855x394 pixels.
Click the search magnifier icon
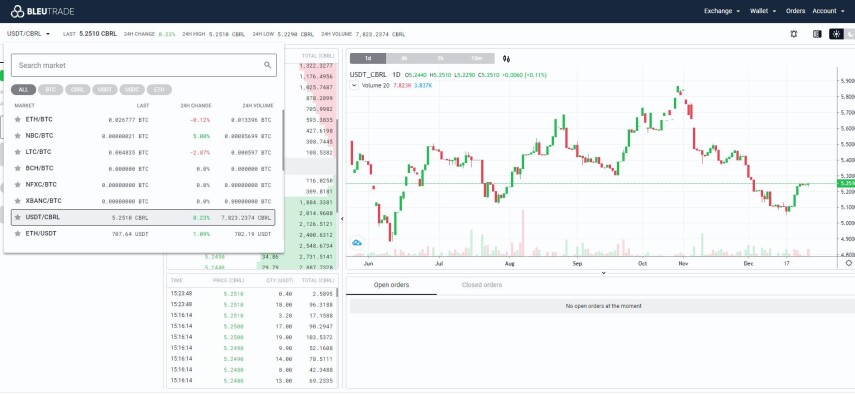pyautogui.click(x=268, y=65)
